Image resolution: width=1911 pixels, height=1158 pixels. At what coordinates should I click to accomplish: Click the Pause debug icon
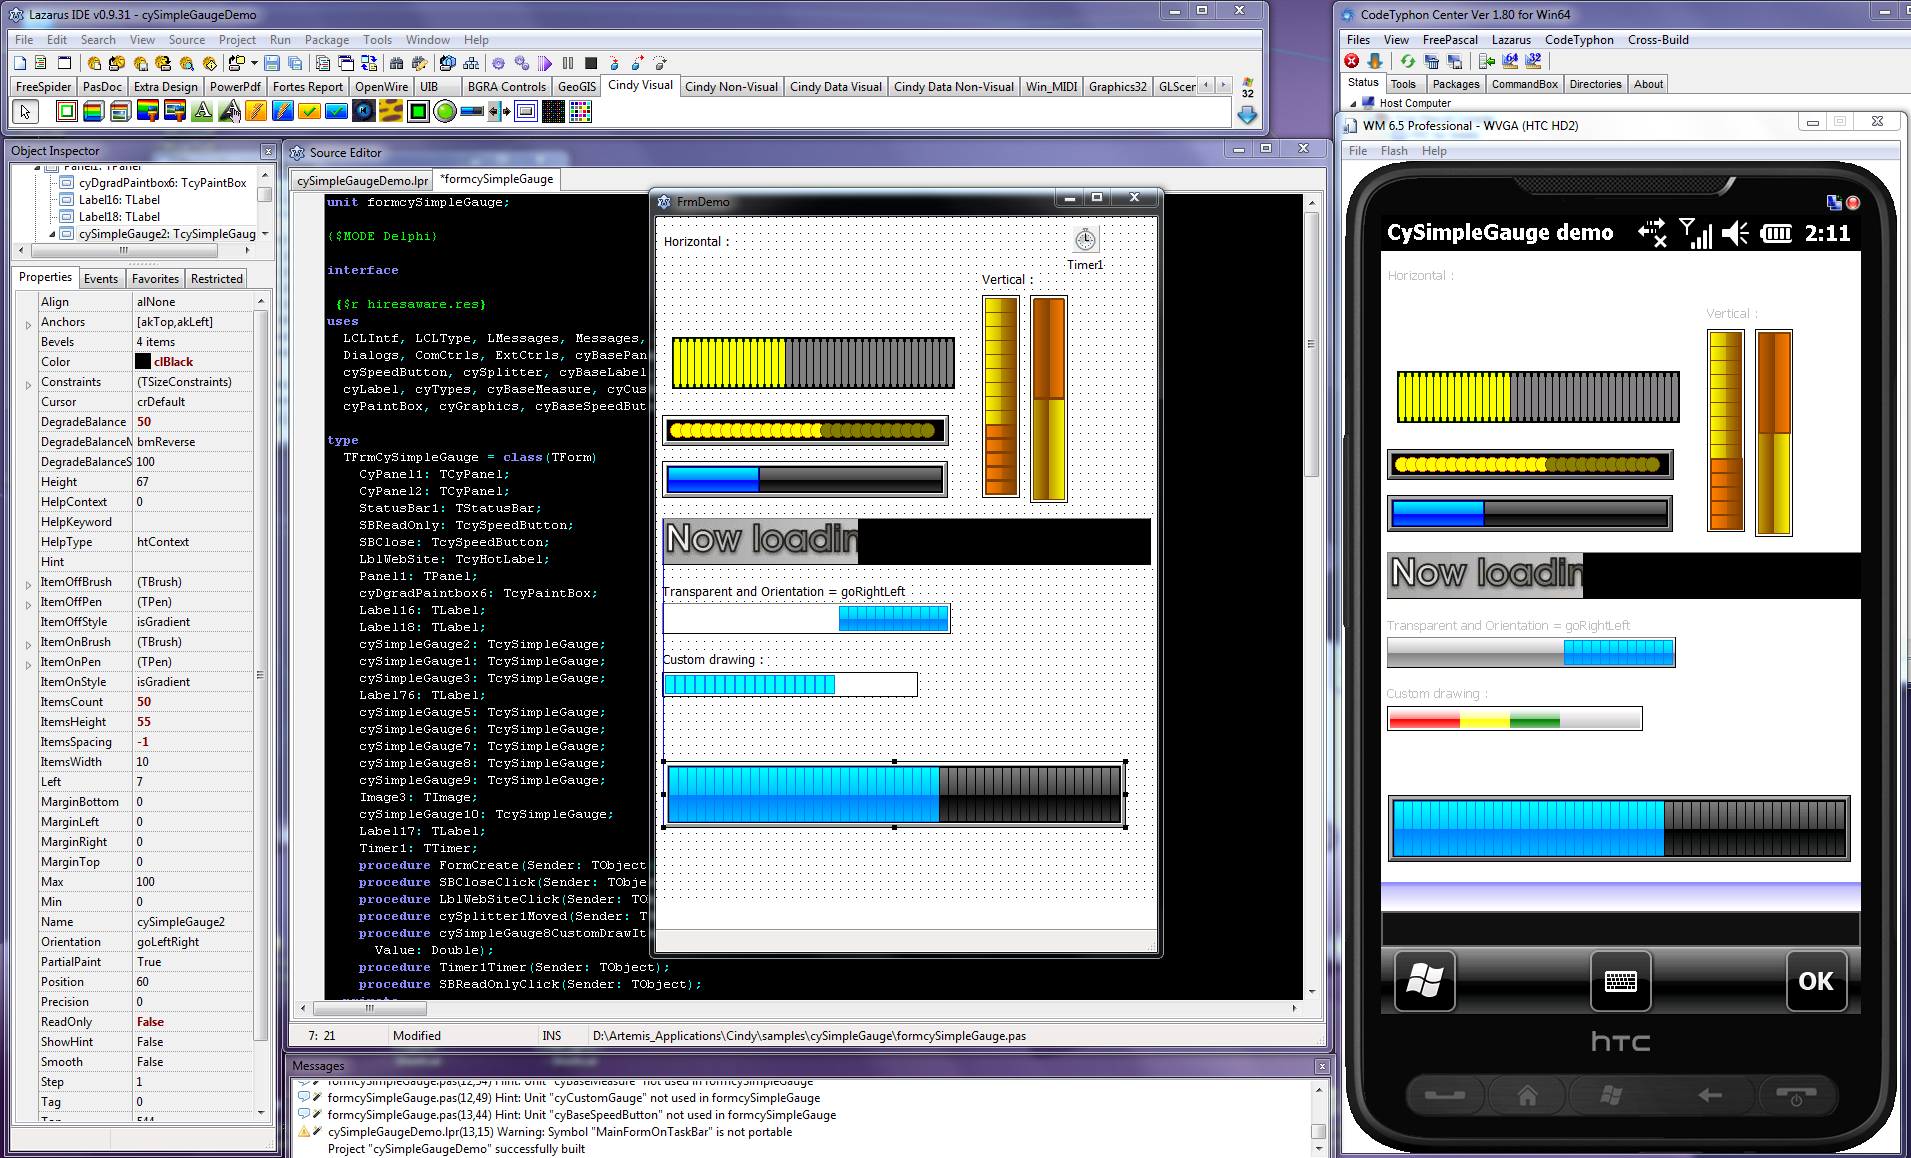[568, 63]
